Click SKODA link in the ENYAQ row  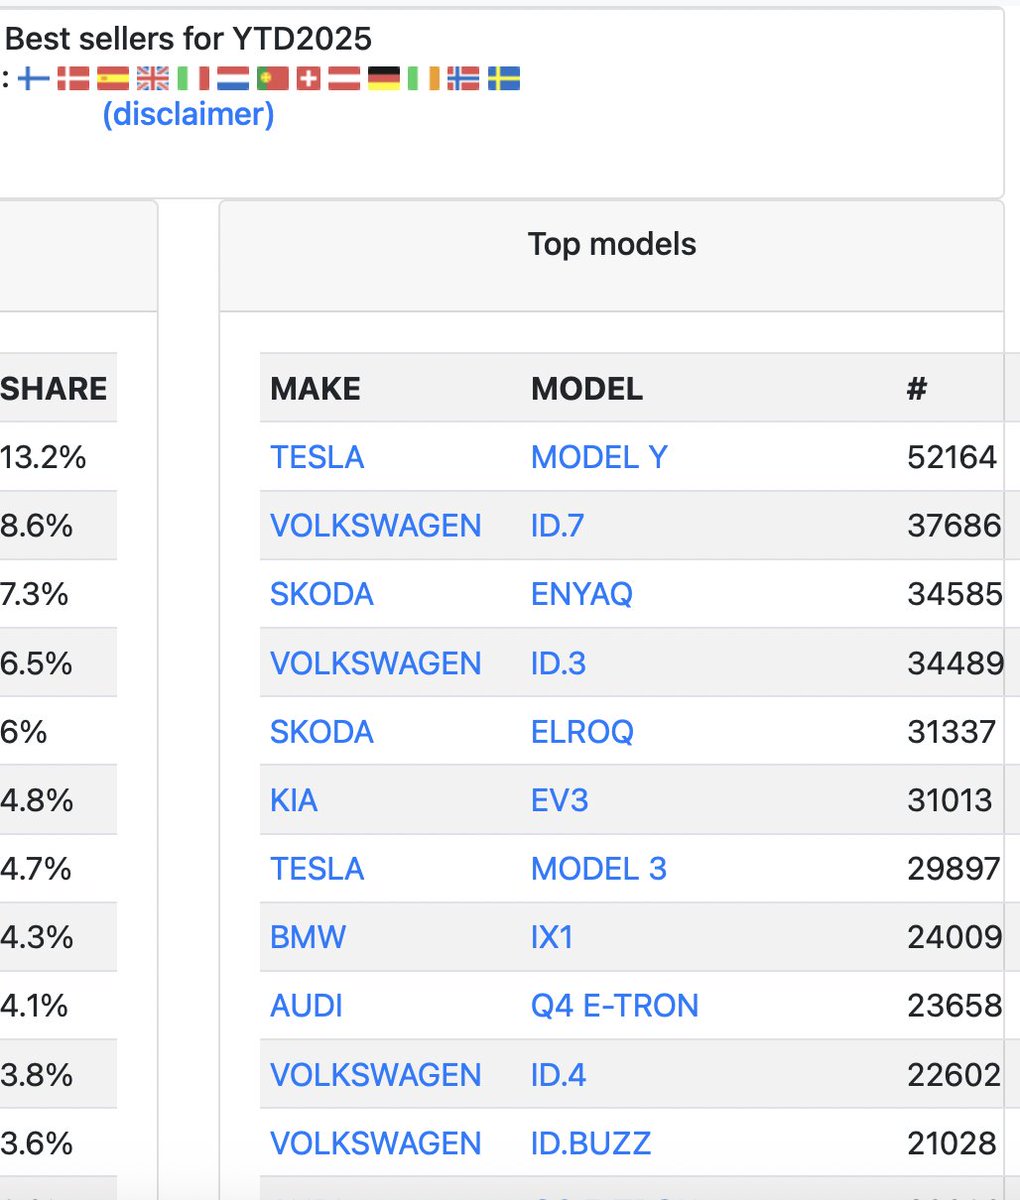coord(322,594)
